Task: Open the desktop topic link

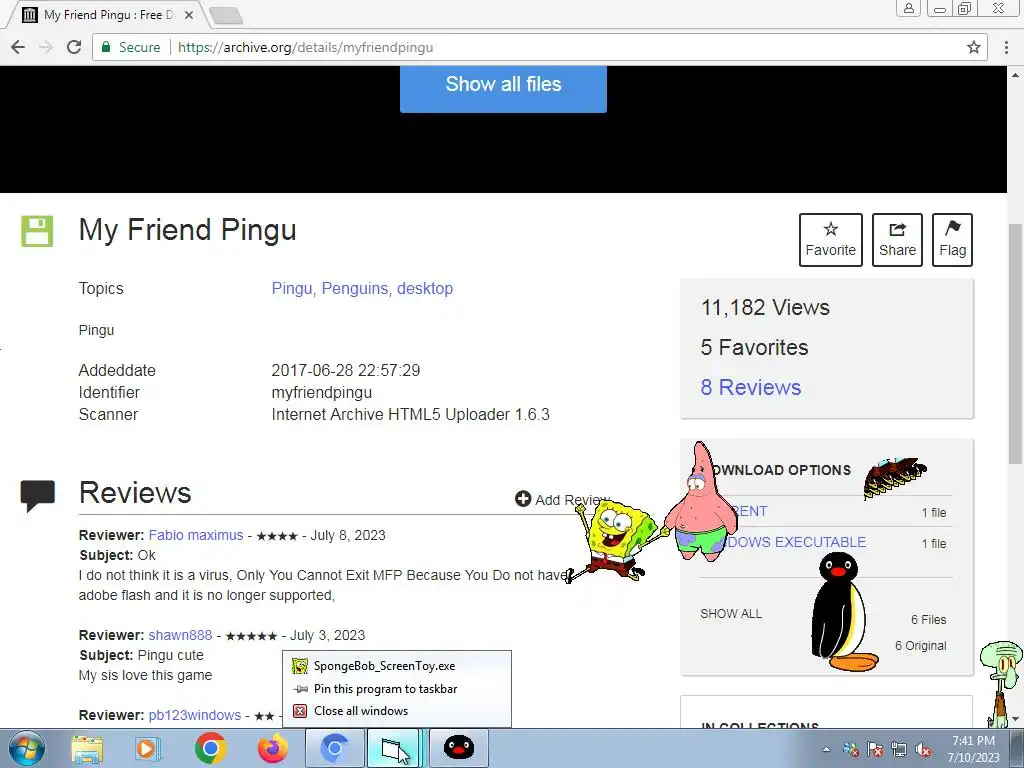Action: tap(425, 288)
